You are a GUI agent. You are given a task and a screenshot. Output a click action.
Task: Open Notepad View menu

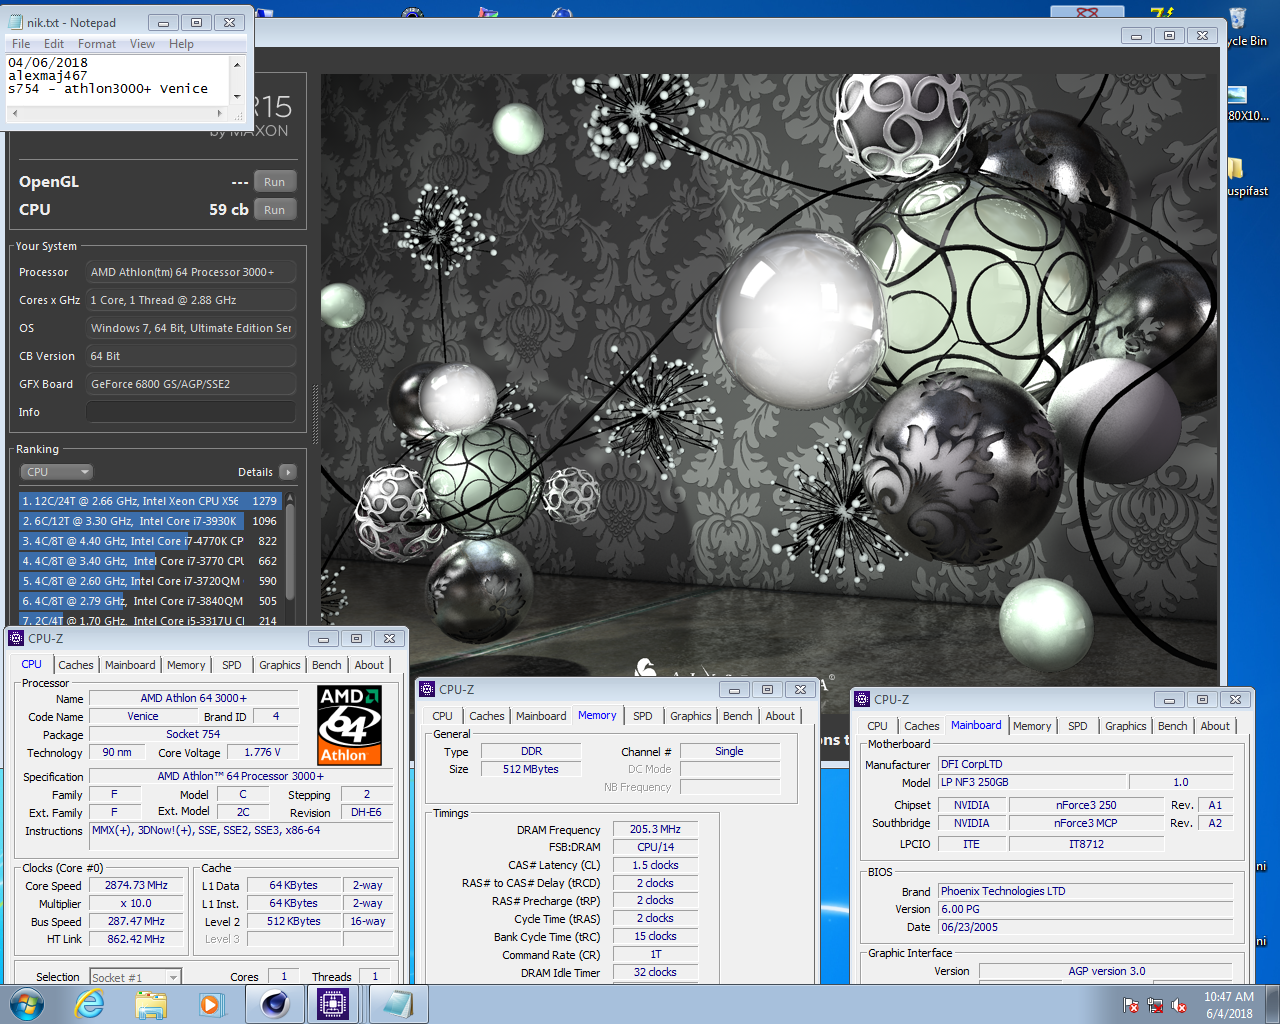click(142, 44)
